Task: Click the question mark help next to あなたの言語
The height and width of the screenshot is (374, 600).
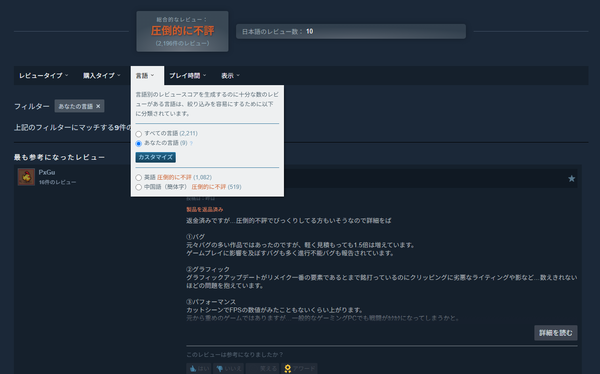Action: (x=191, y=144)
